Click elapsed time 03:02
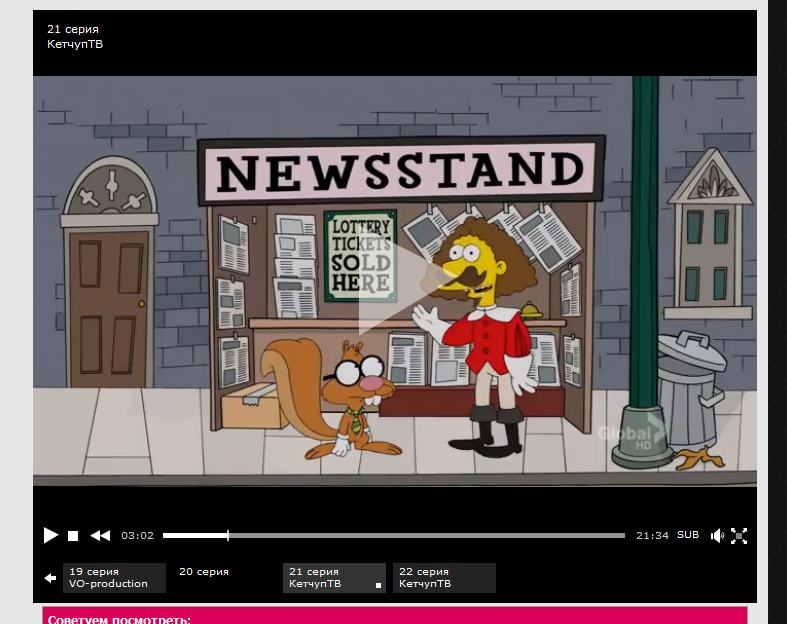787x624 pixels. click(x=138, y=536)
